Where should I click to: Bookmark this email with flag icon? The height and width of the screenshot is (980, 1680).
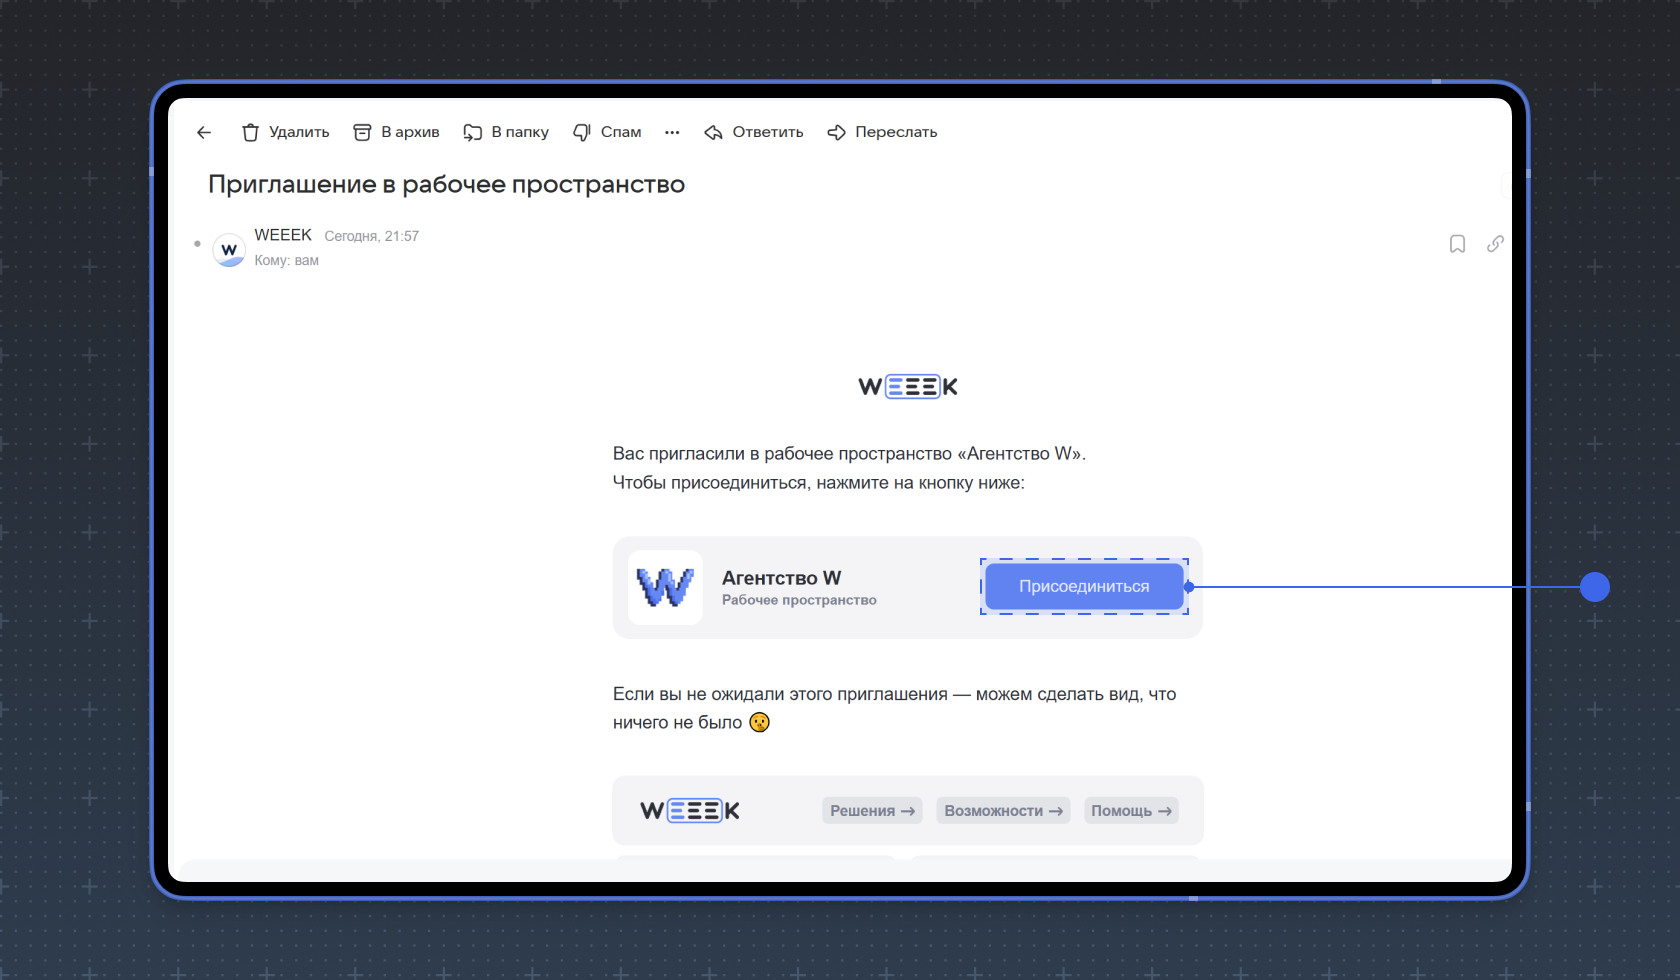pos(1457,244)
